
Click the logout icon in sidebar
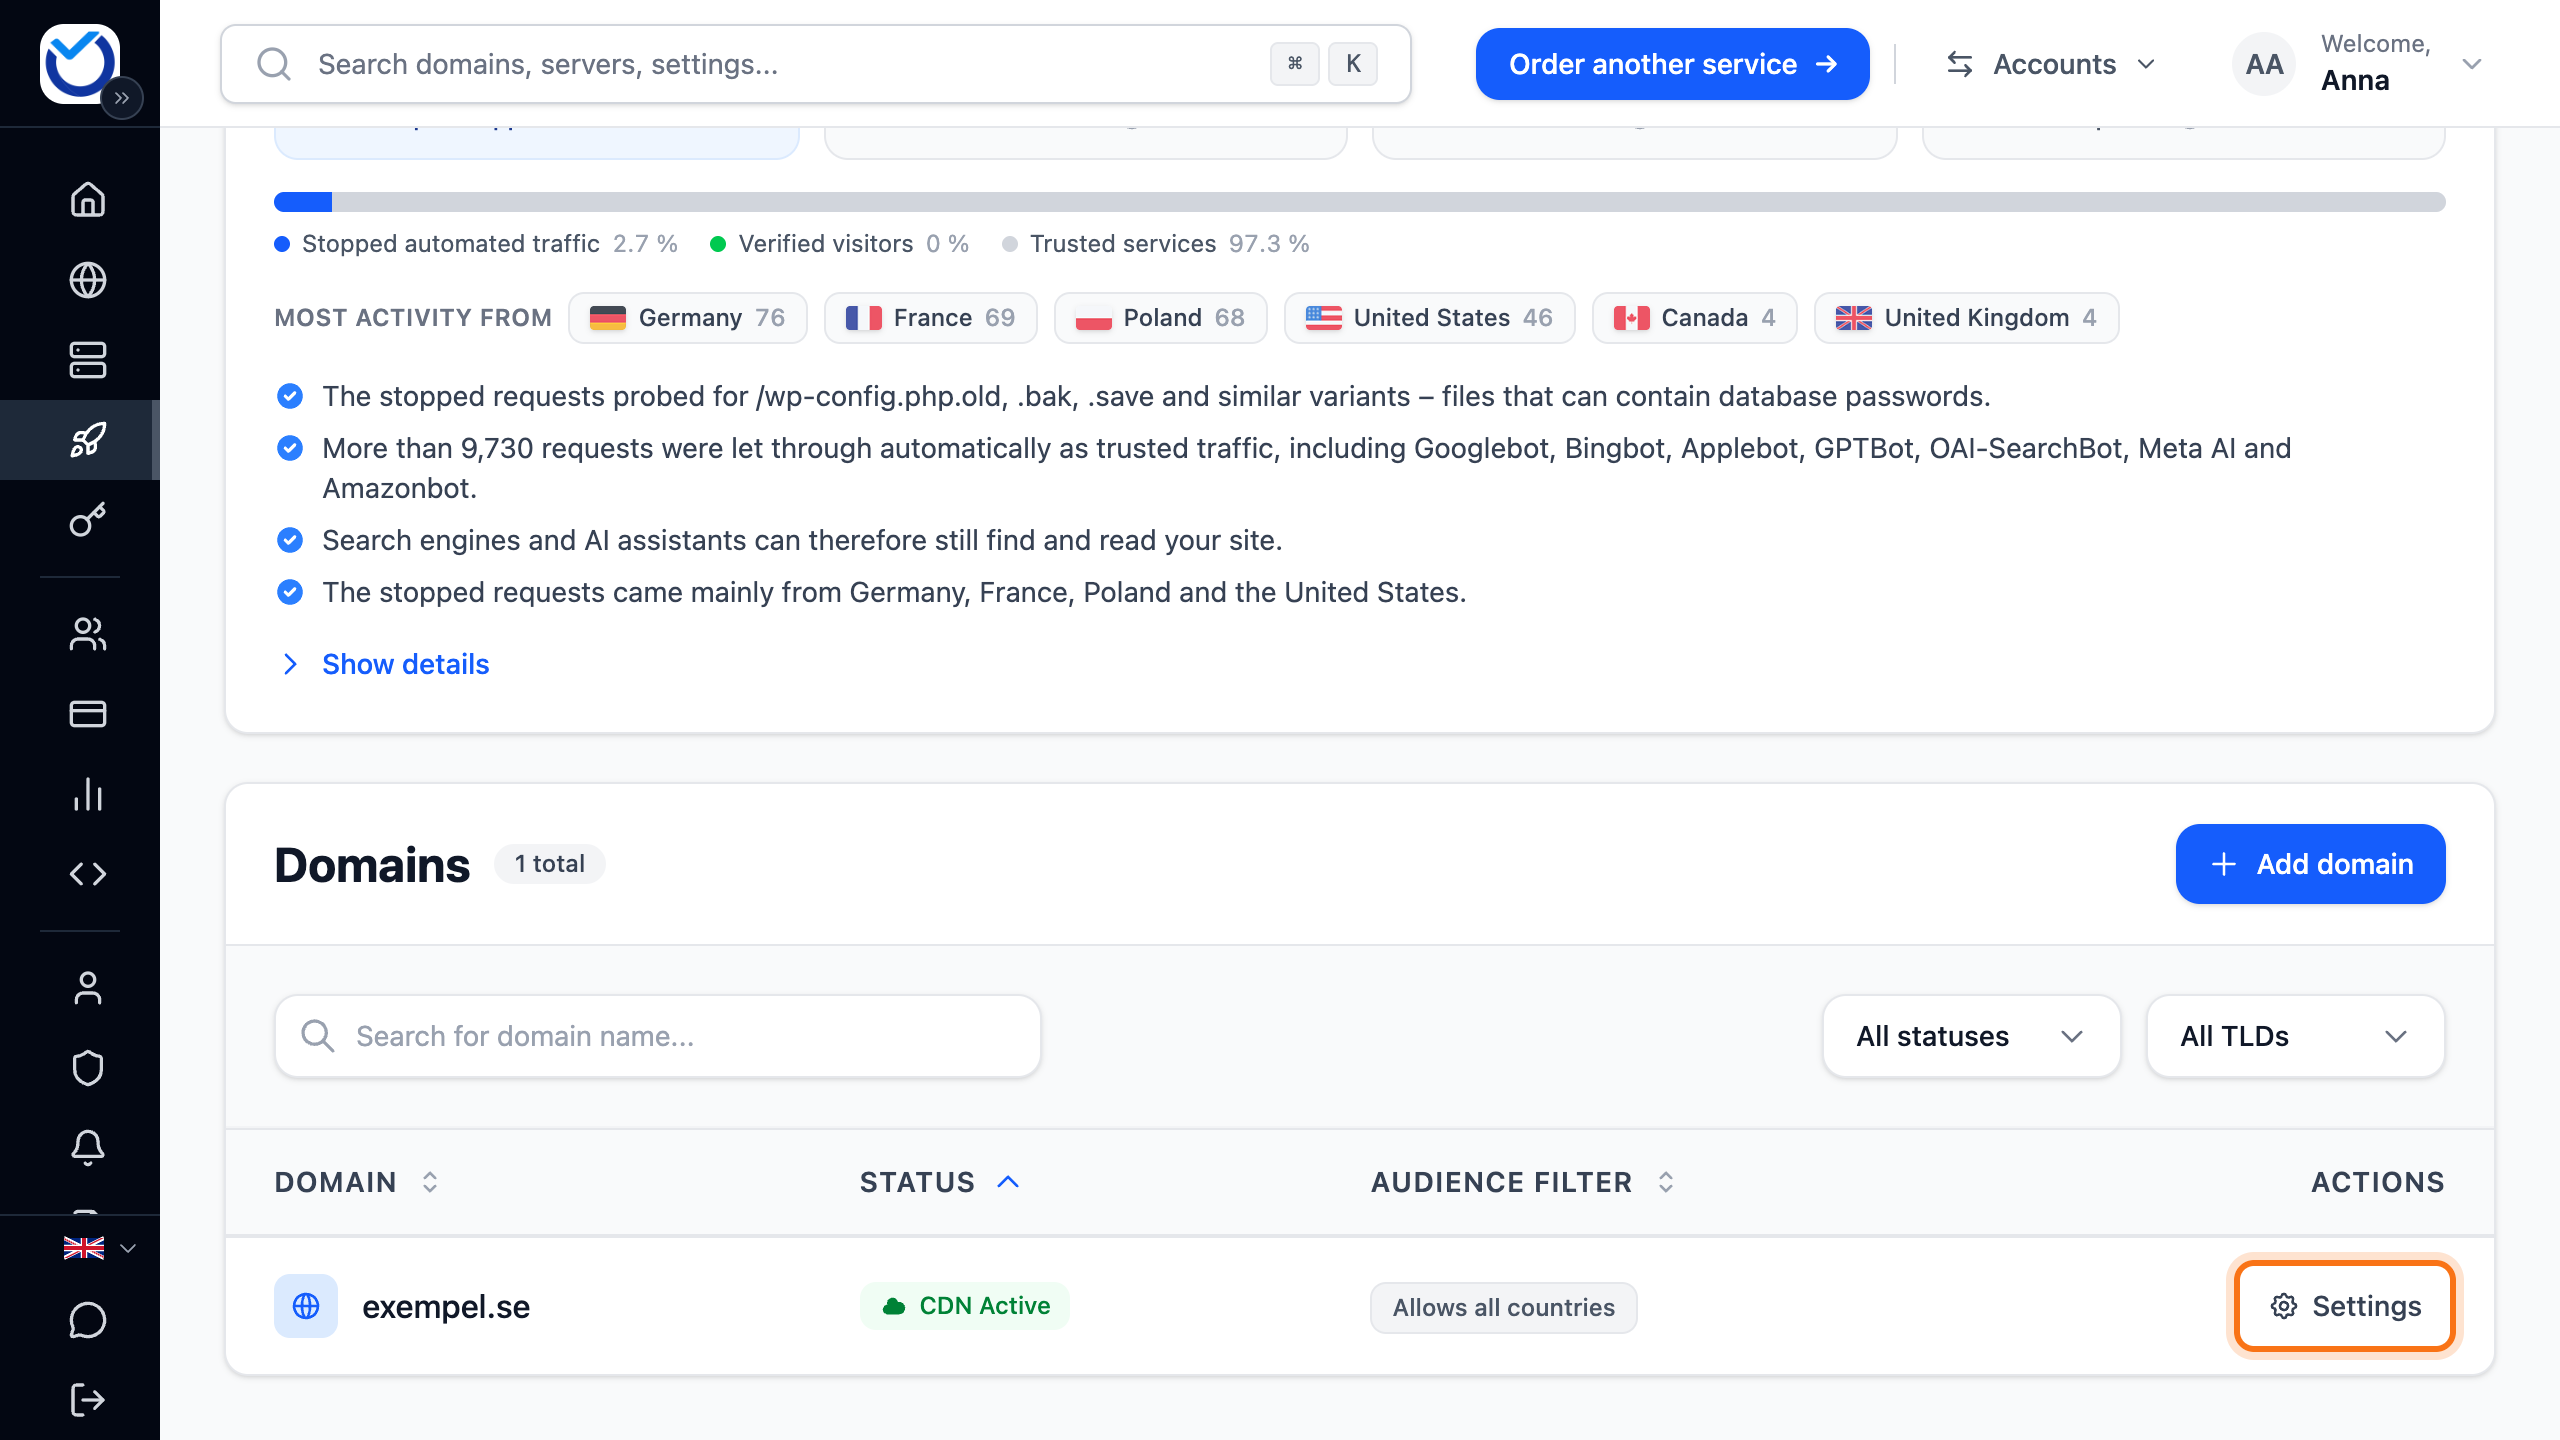pyautogui.click(x=88, y=1400)
